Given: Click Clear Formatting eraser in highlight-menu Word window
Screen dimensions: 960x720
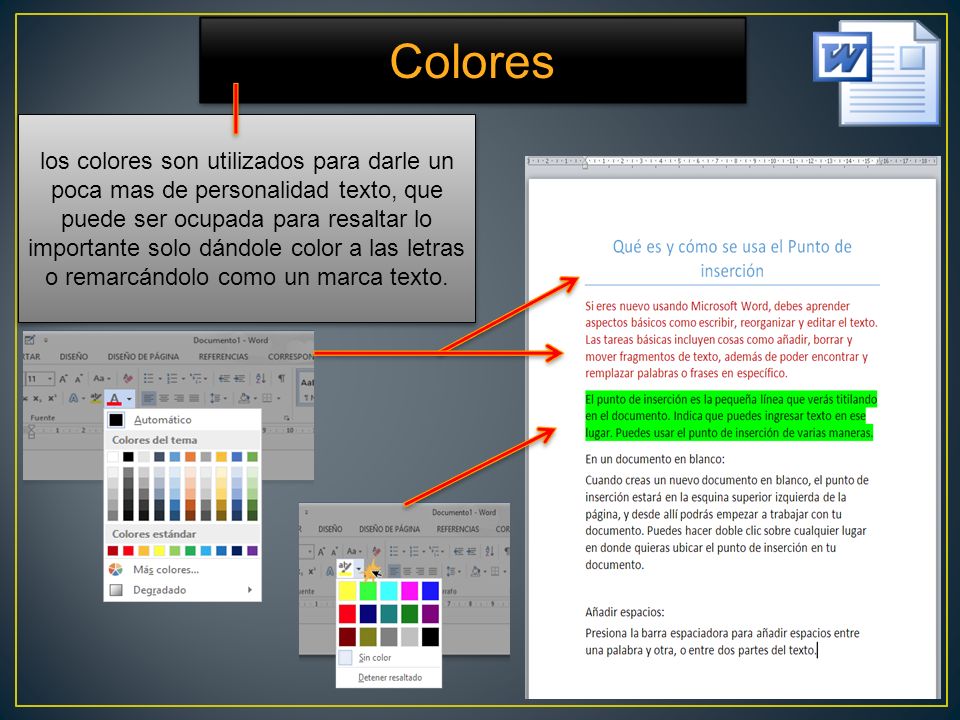Looking at the screenshot, I should 376,551.
